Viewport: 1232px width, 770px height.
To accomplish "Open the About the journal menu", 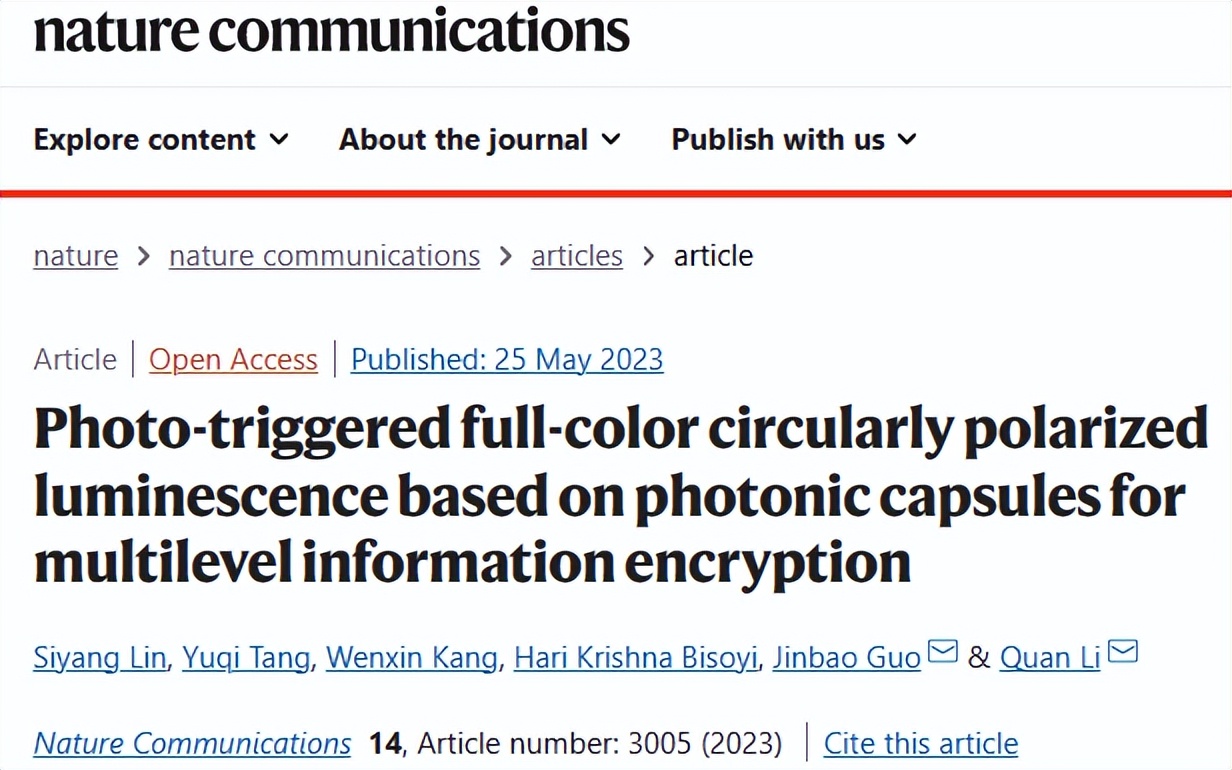I will pyautogui.click(x=463, y=139).
